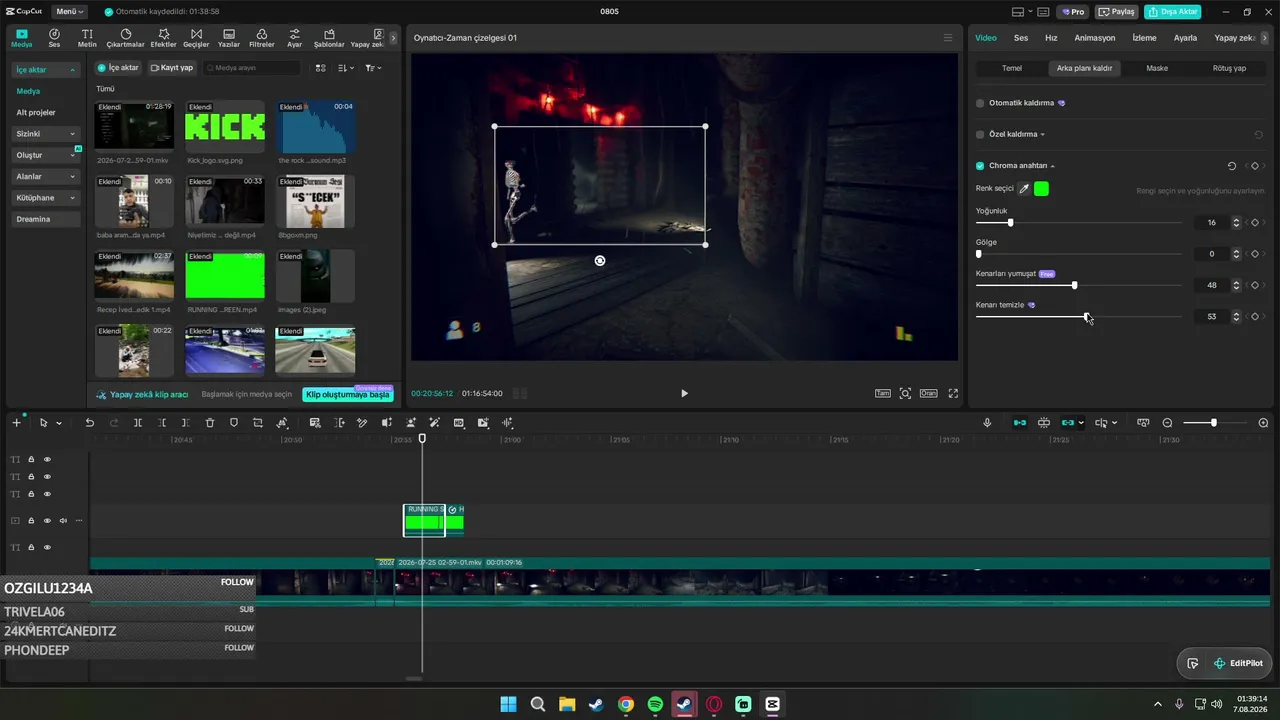Click the Klip oluşturmaya başla button

[x=348, y=394]
